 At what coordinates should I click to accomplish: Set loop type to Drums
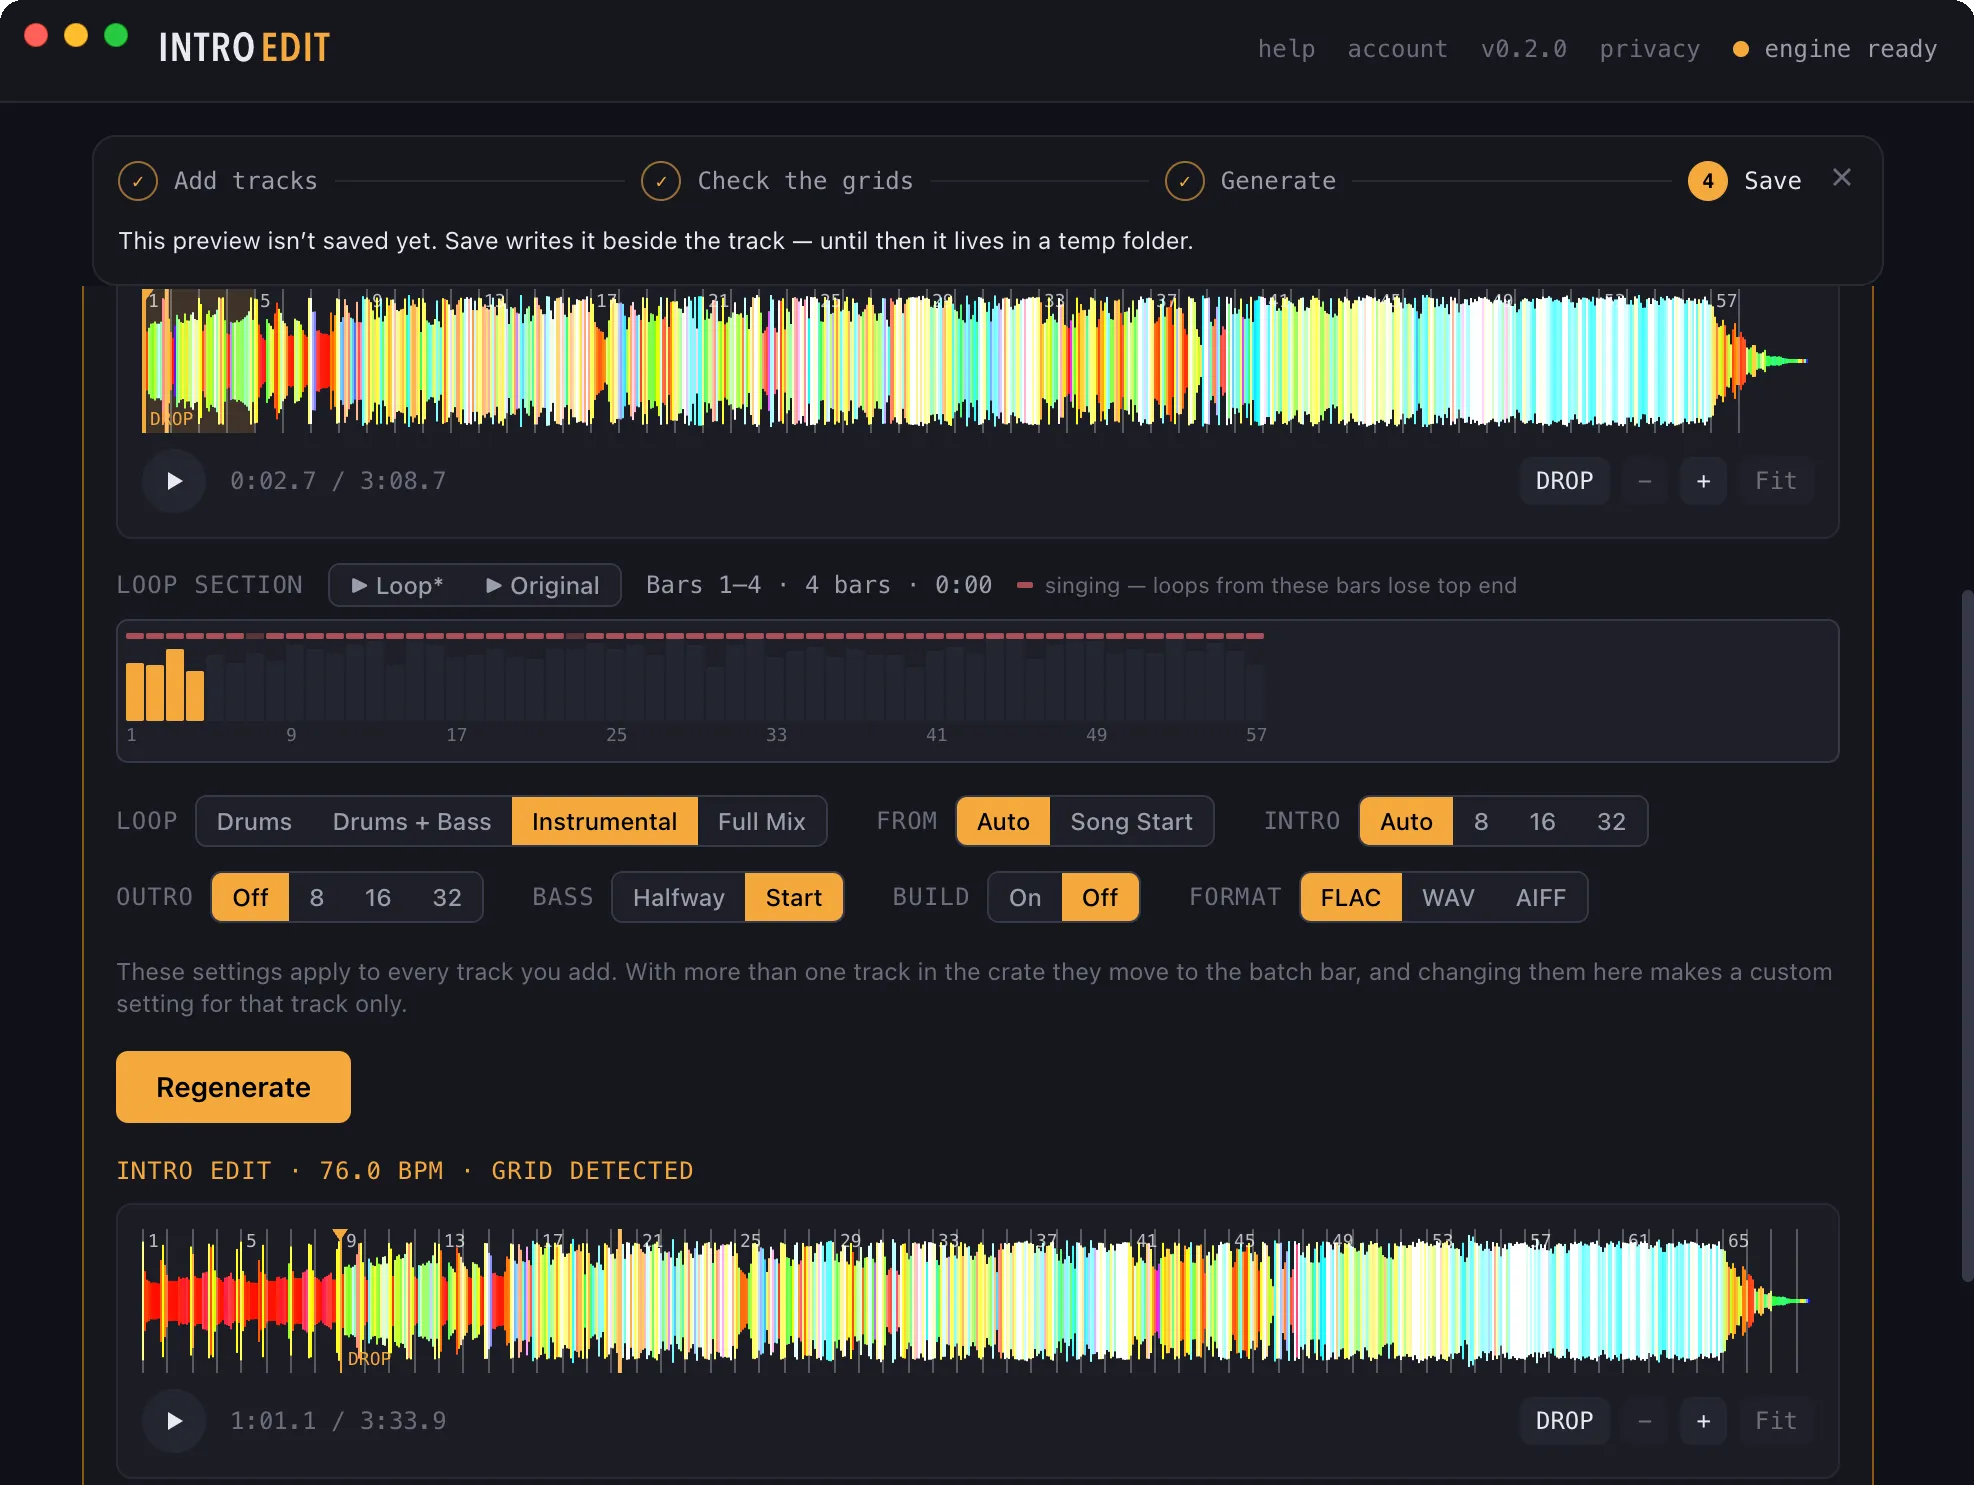point(254,822)
